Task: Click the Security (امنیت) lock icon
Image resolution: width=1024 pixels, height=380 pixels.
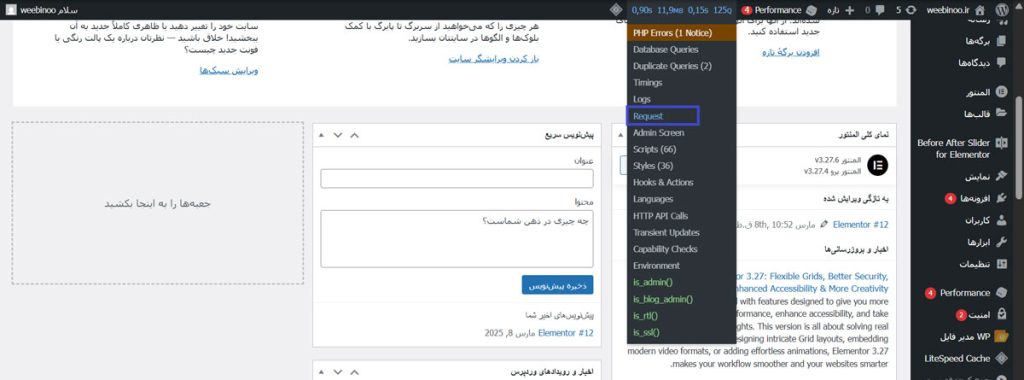Action: point(1001,315)
